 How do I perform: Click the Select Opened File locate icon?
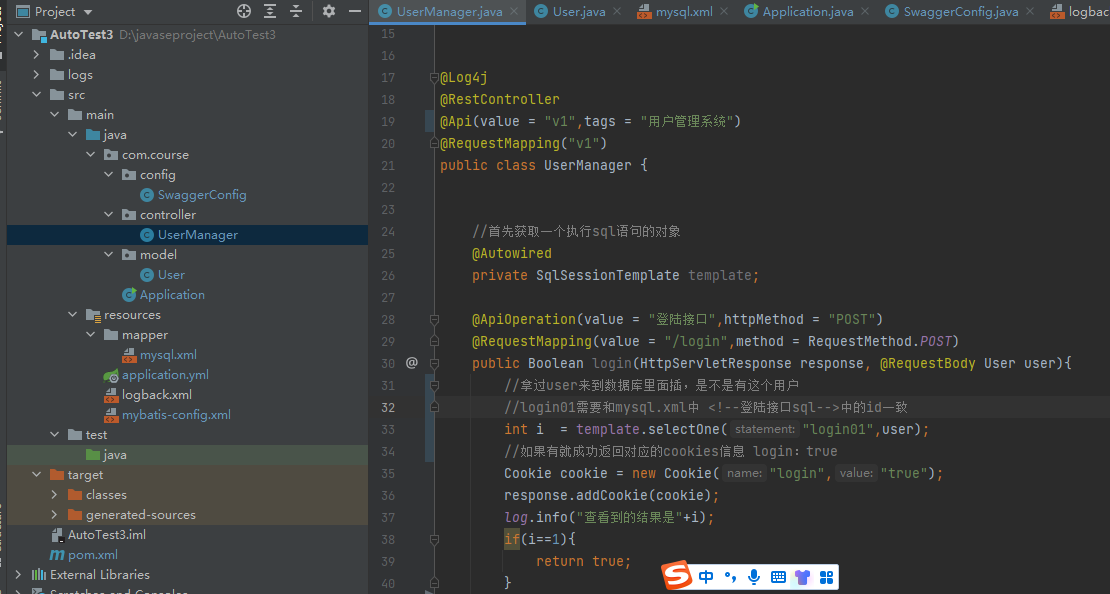point(244,11)
